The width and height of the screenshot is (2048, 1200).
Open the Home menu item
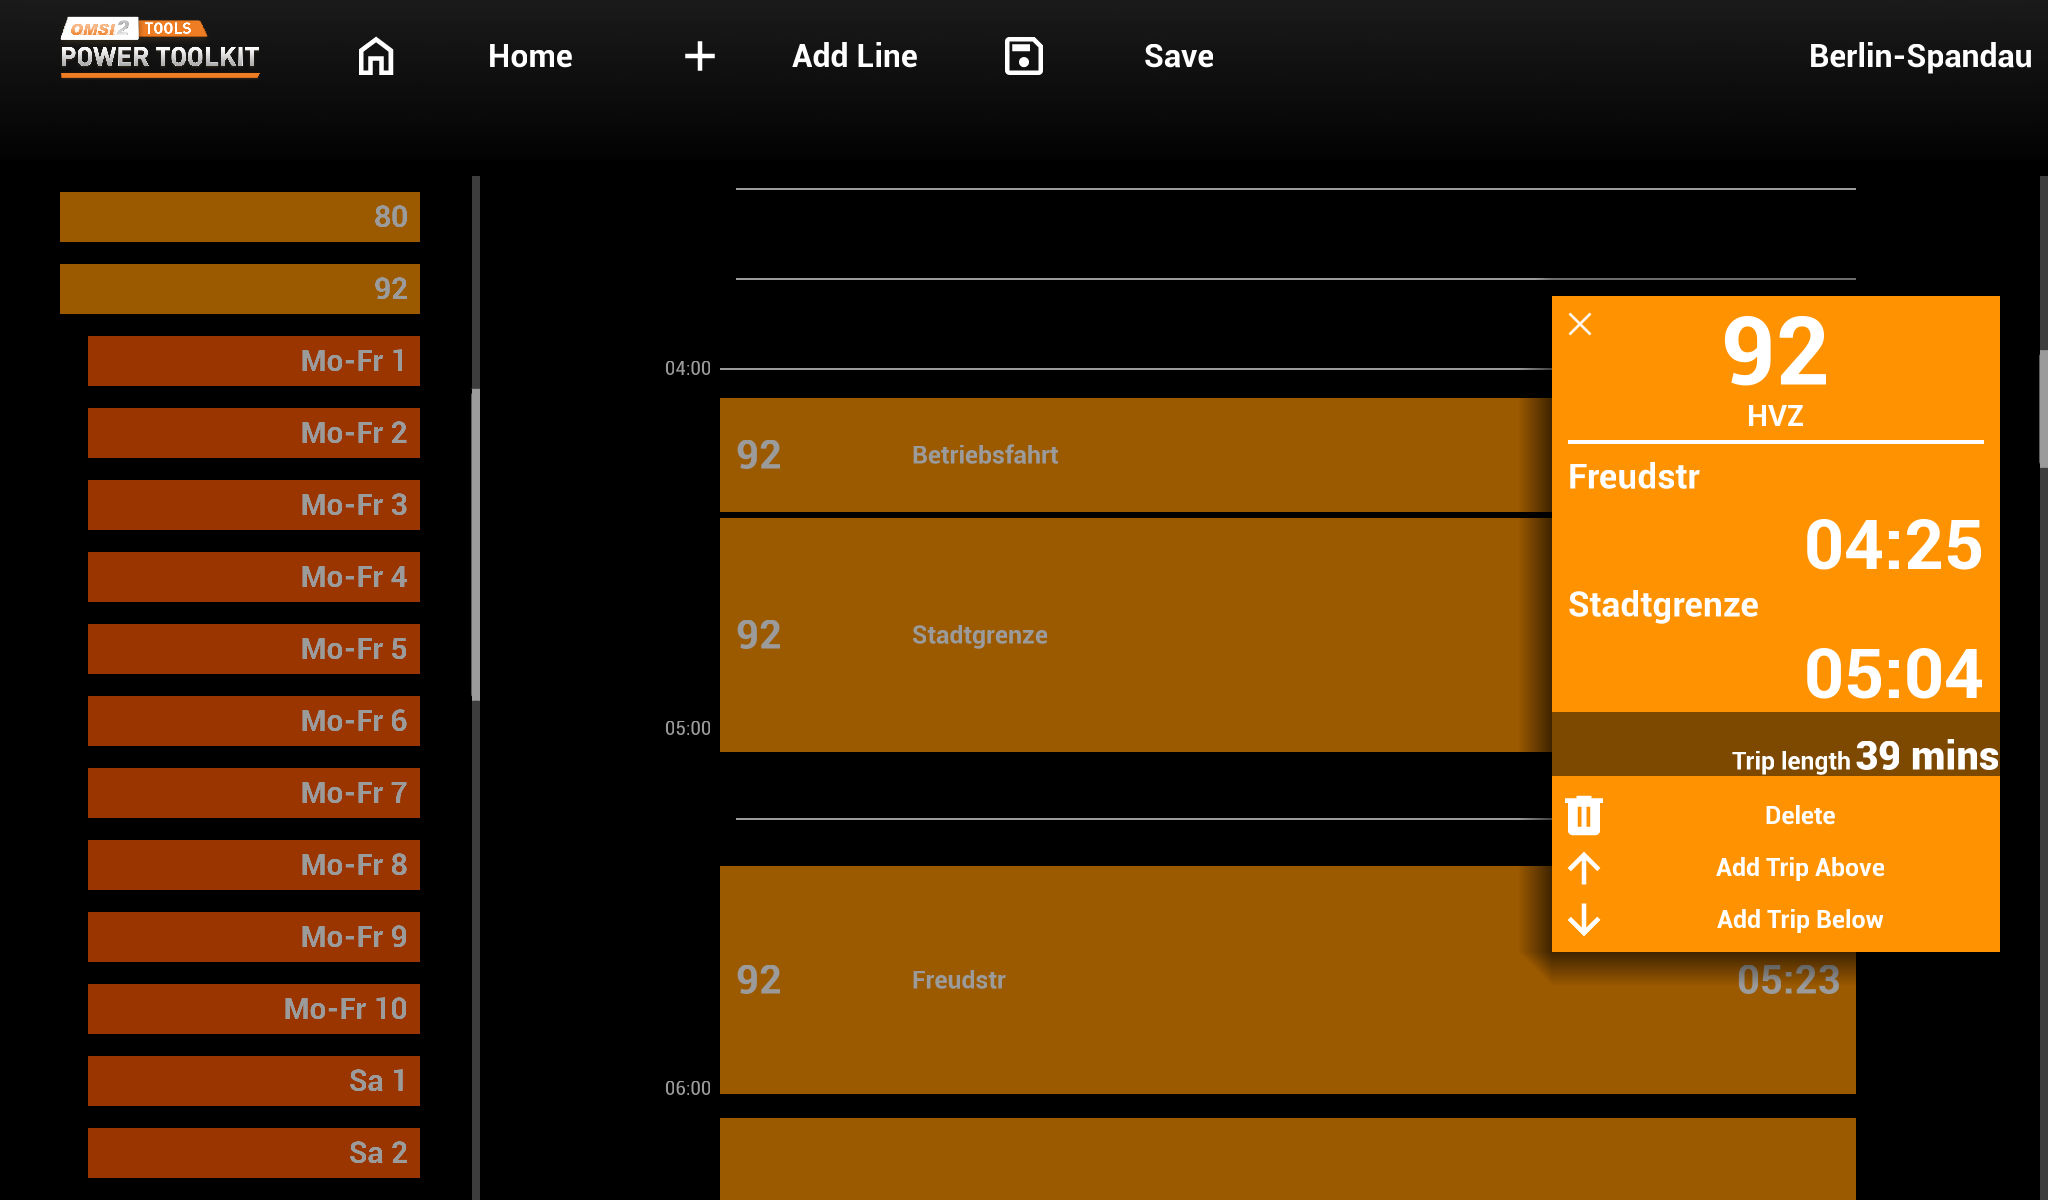pos(530,56)
